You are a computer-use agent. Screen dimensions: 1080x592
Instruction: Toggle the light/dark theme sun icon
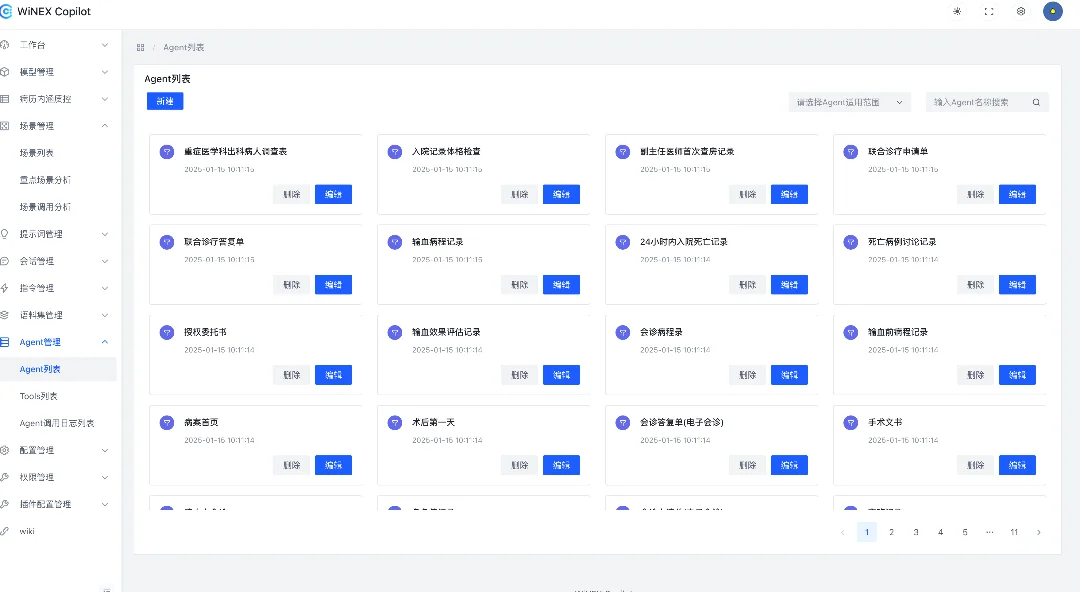(x=957, y=12)
